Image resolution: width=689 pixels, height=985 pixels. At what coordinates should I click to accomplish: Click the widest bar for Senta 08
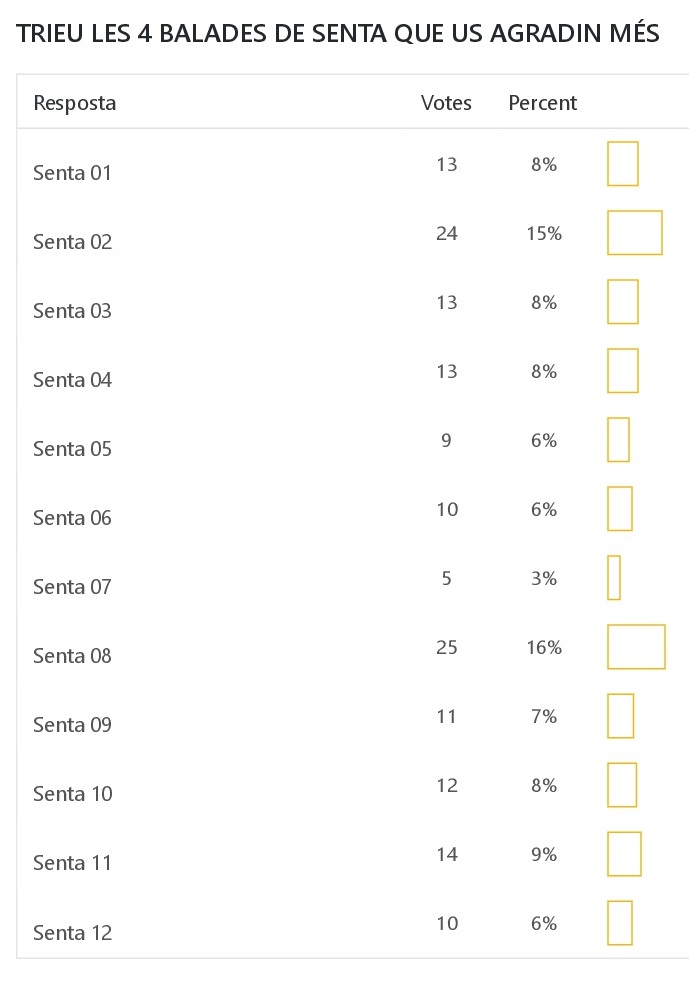tap(636, 647)
